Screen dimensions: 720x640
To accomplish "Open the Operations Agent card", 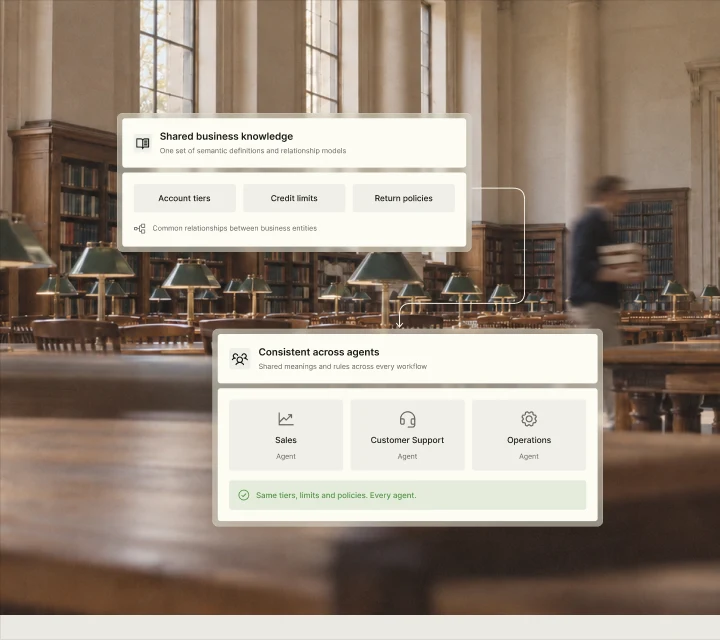I will click(x=529, y=435).
